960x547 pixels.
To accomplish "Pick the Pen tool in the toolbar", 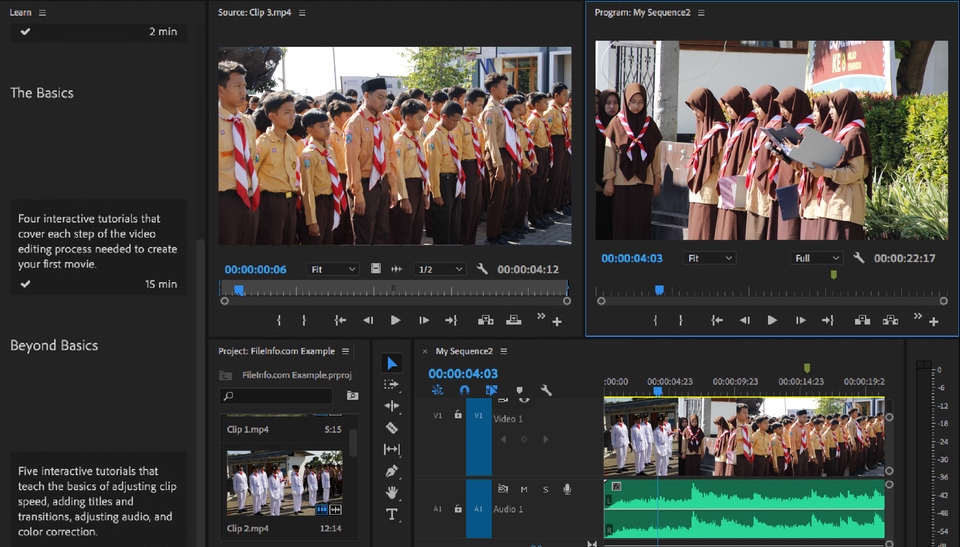I will 392,471.
